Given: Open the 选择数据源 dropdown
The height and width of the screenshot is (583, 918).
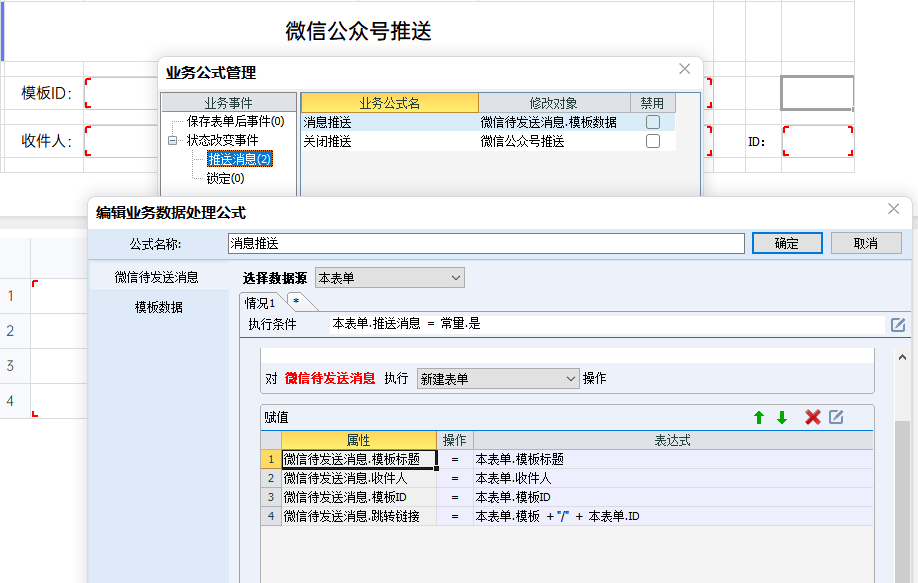Looking at the screenshot, I should 390,278.
